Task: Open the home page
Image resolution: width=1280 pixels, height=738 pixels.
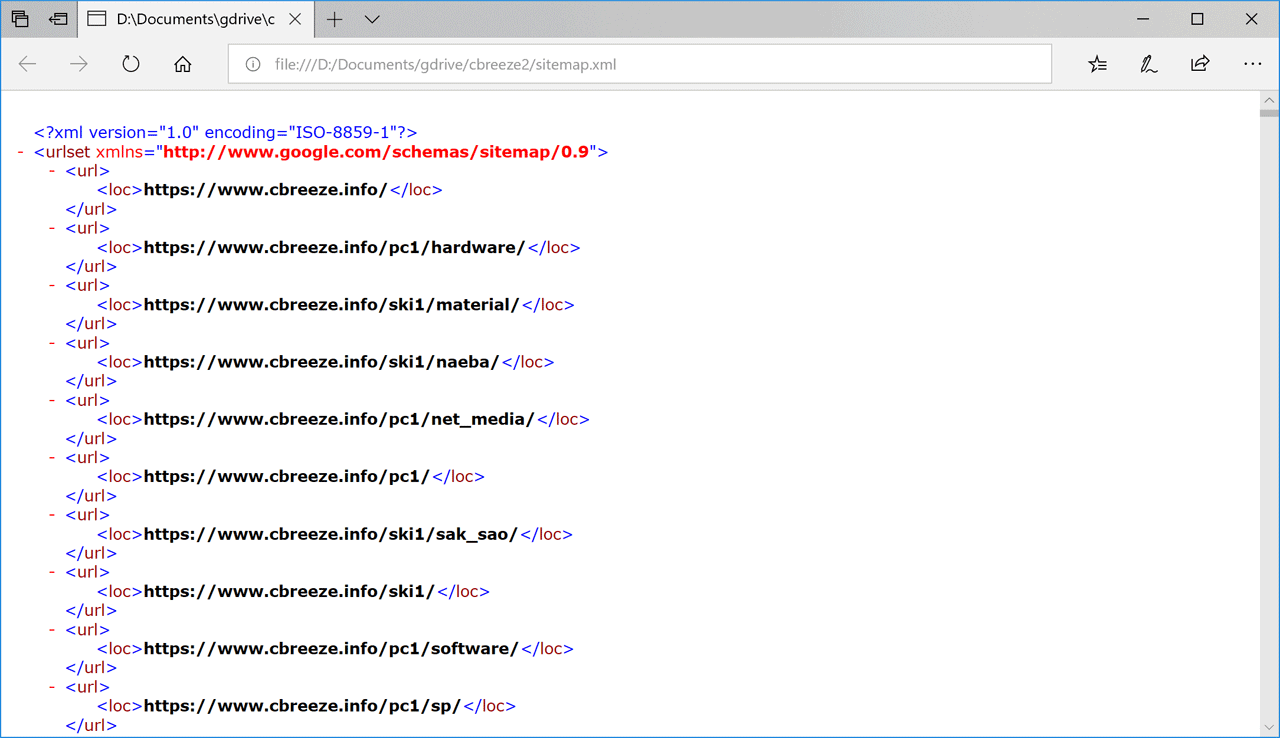Action: coord(182,64)
